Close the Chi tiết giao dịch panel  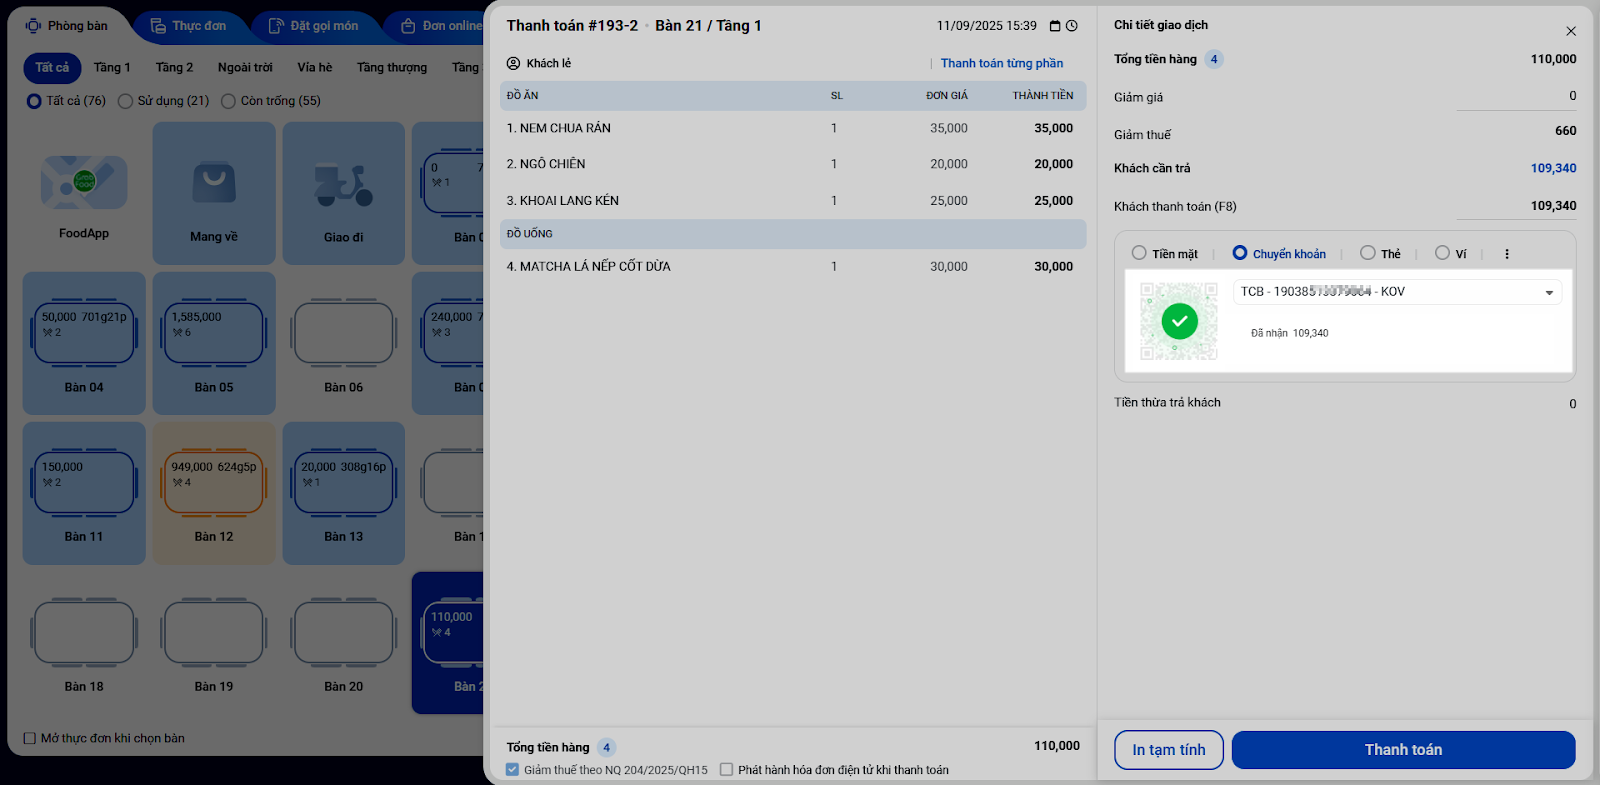pyautogui.click(x=1571, y=31)
